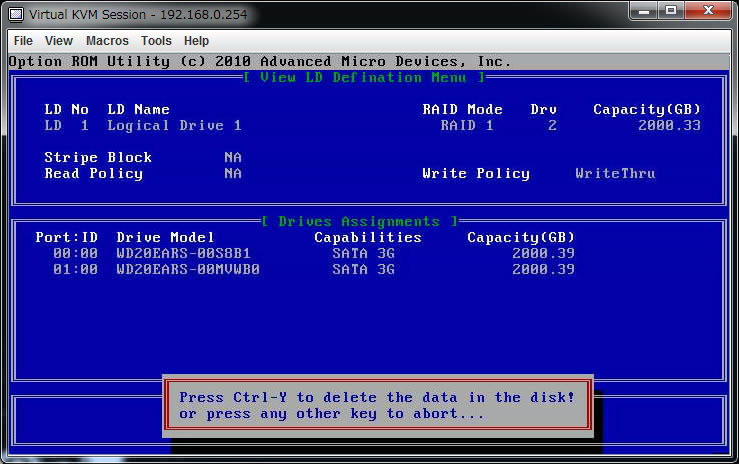Click the 'LD No' column header

tap(66, 109)
